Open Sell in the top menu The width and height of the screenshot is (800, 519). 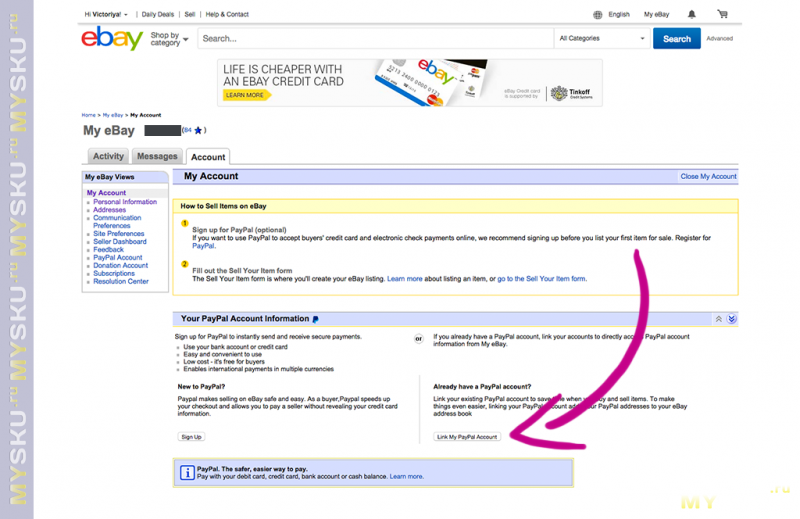pos(190,14)
